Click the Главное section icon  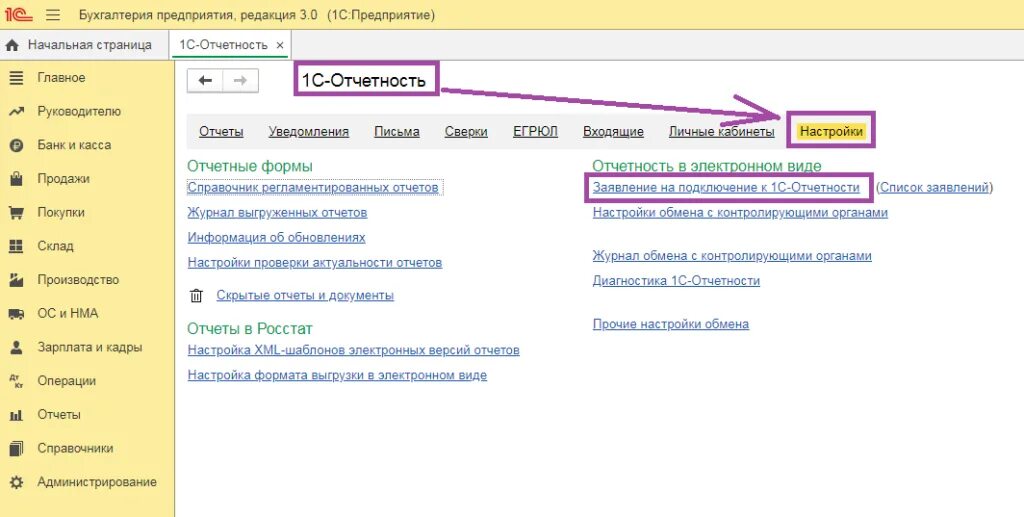tap(16, 78)
